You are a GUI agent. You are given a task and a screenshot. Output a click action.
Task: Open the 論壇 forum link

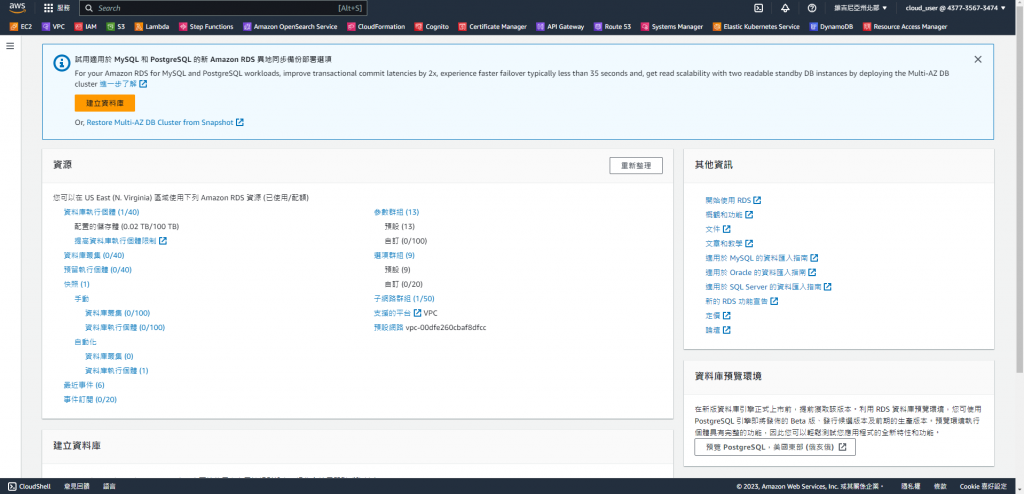tap(717, 329)
